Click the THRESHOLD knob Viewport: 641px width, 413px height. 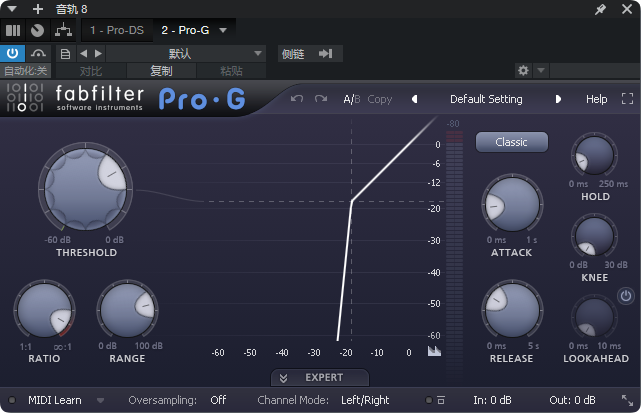[x=85, y=189]
